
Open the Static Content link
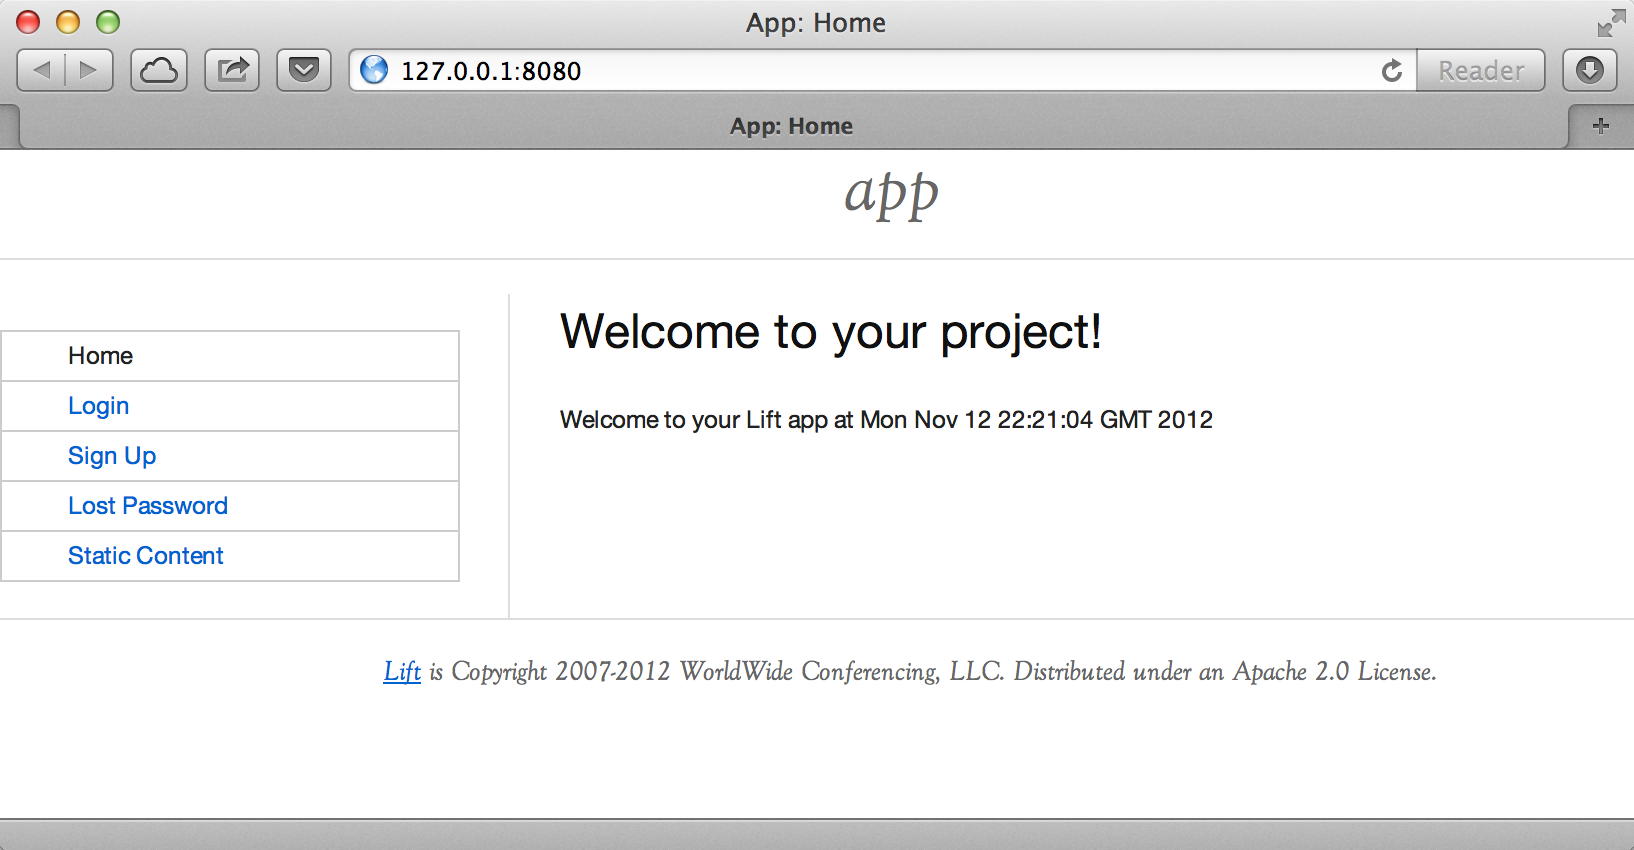(x=146, y=556)
